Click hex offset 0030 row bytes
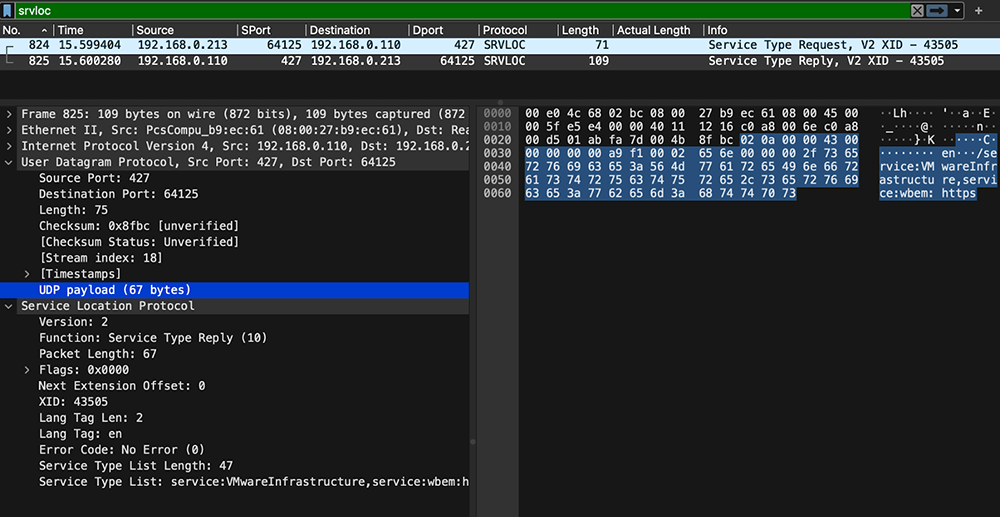This screenshot has height=517, width=1000. pyautogui.click(x=693, y=153)
